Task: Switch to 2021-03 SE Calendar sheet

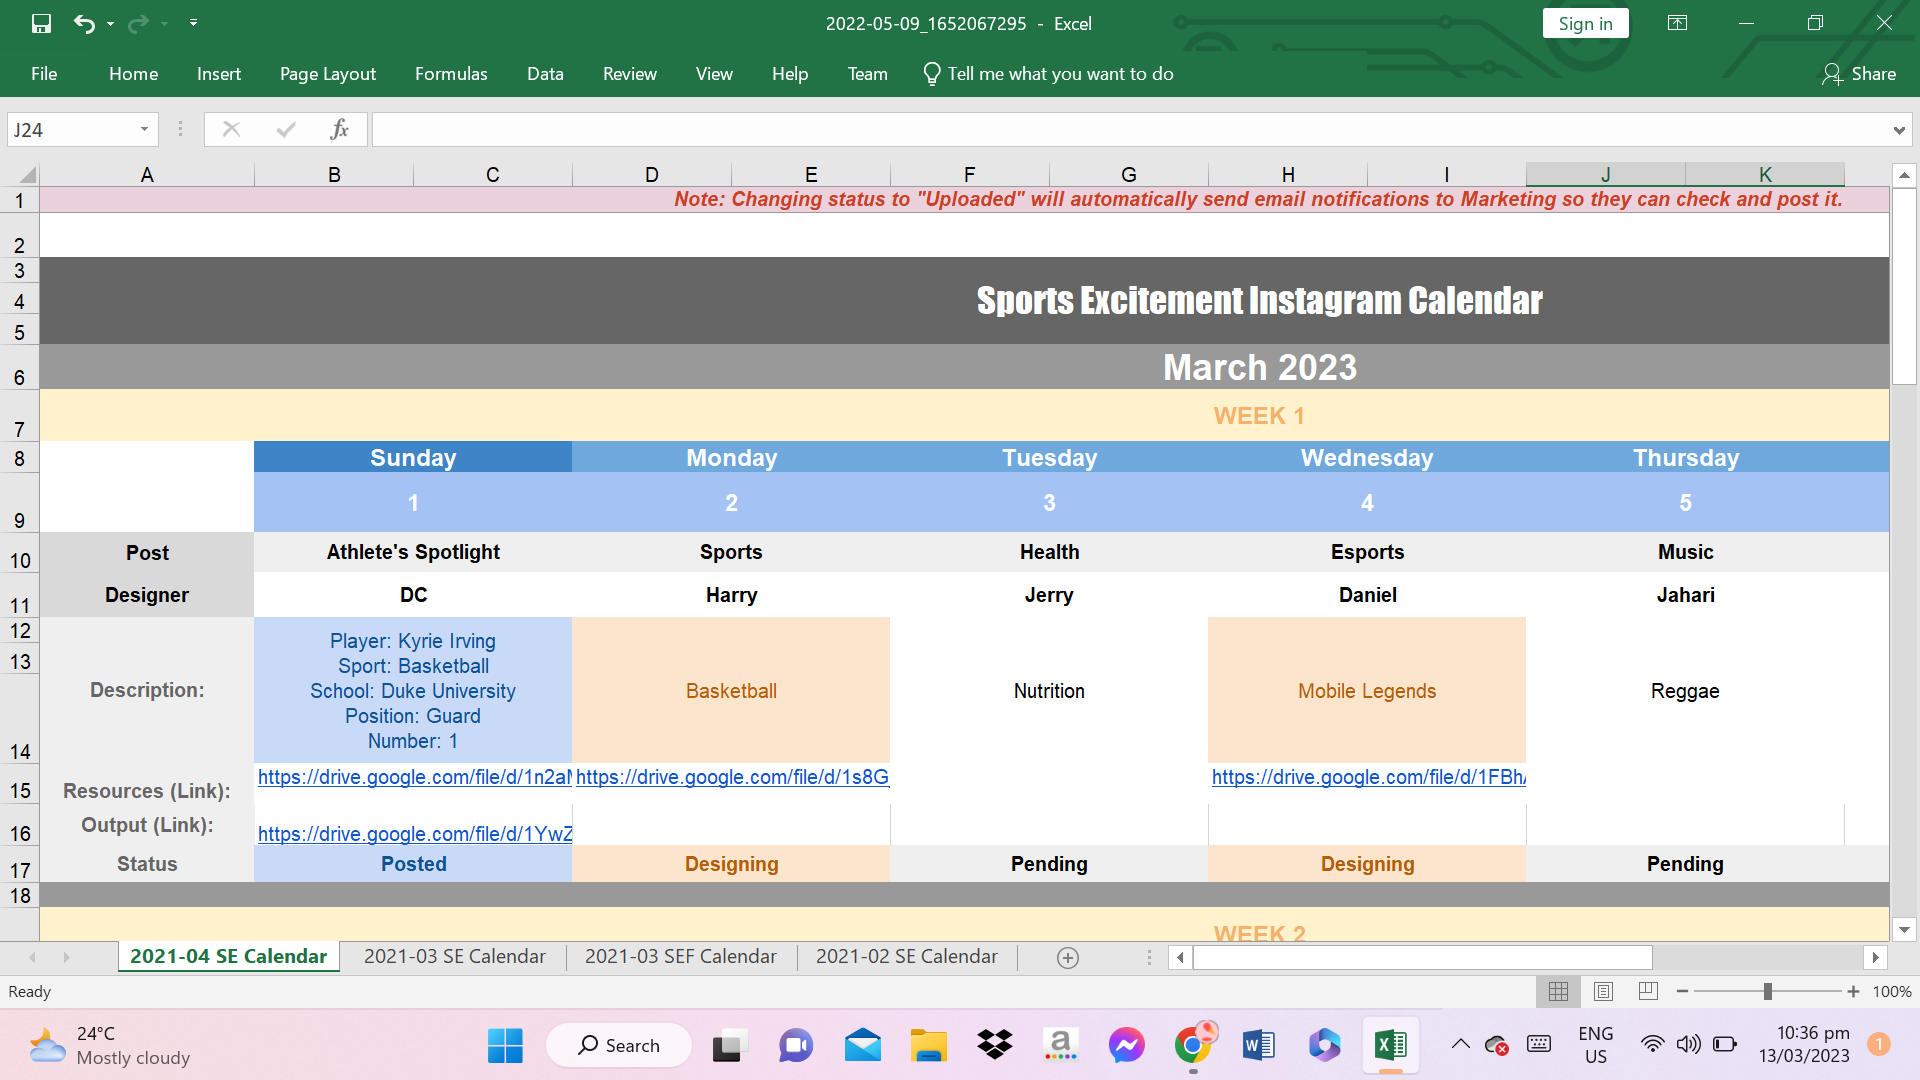Action: pos(455,957)
